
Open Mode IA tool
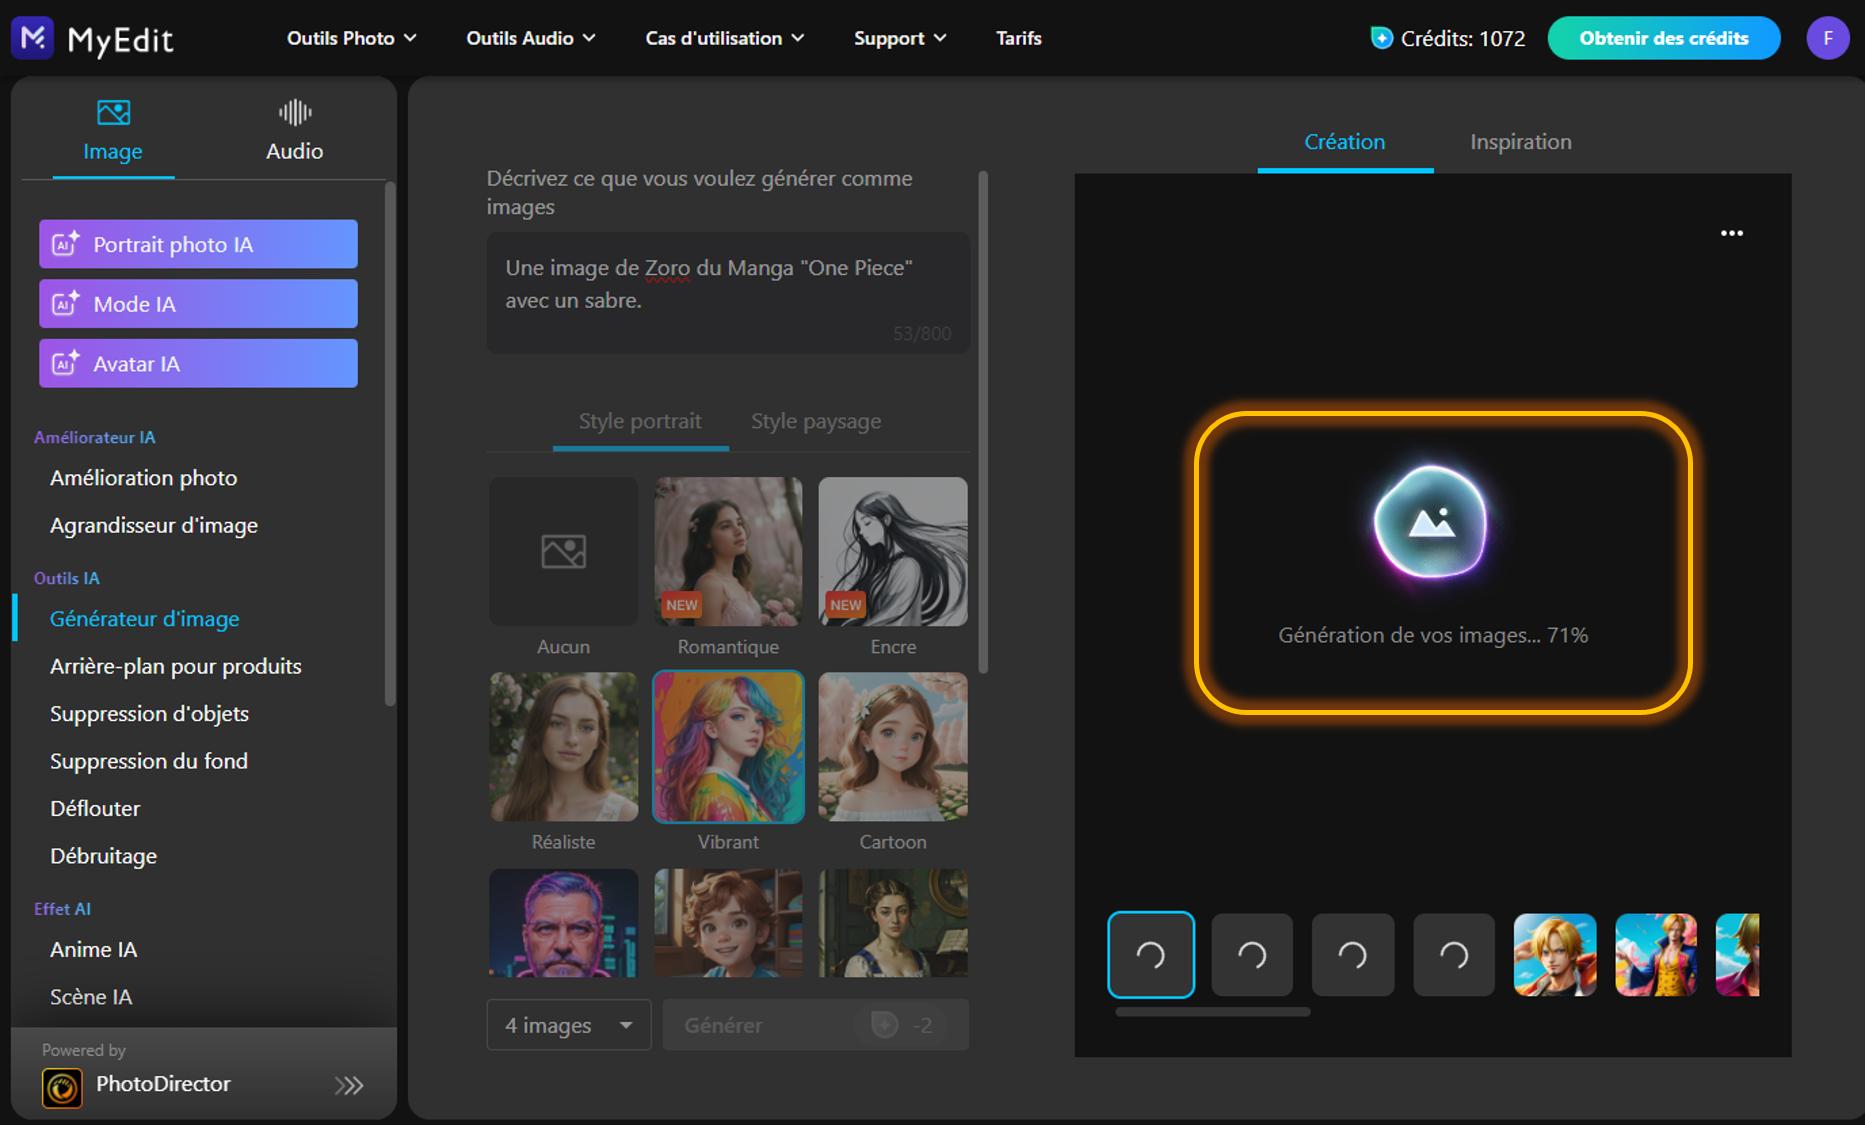click(198, 304)
